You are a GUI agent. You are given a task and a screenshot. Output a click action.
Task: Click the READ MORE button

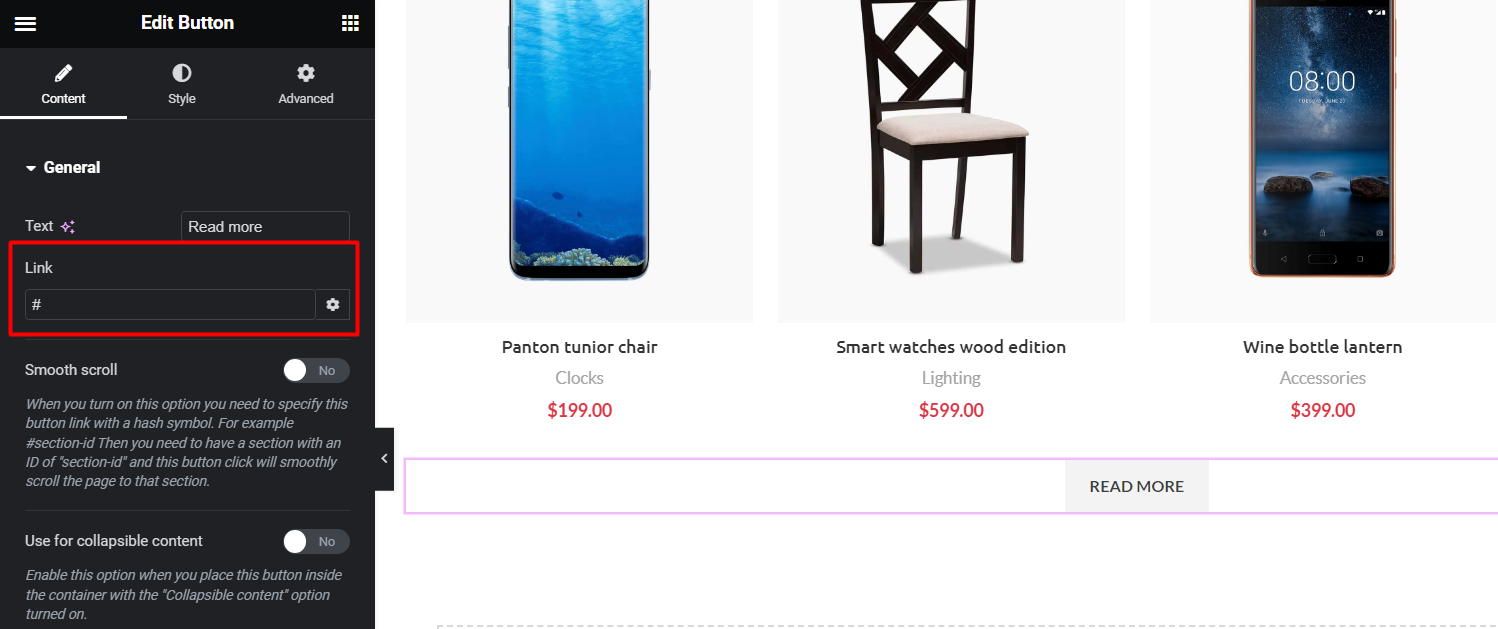(1137, 486)
